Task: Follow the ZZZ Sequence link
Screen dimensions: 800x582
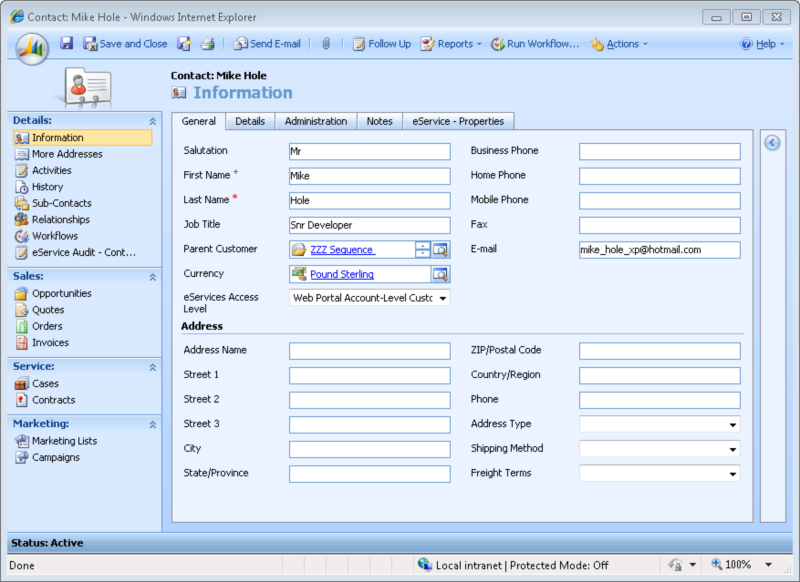Action: pyautogui.click(x=341, y=250)
